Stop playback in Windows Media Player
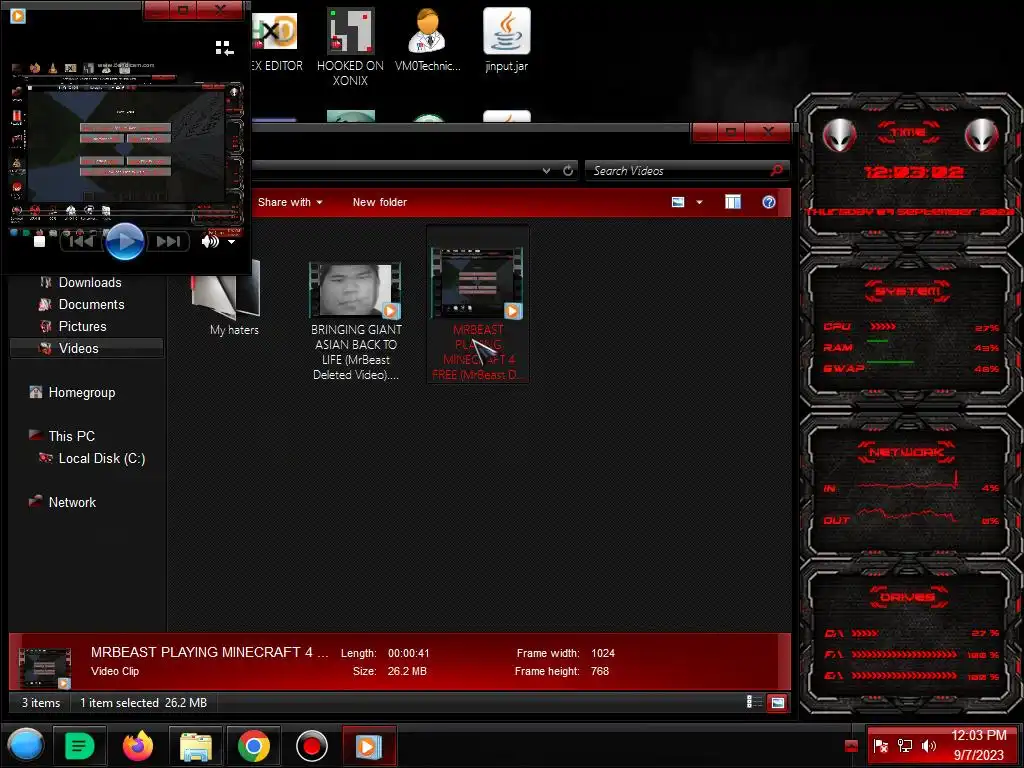 click(39, 242)
